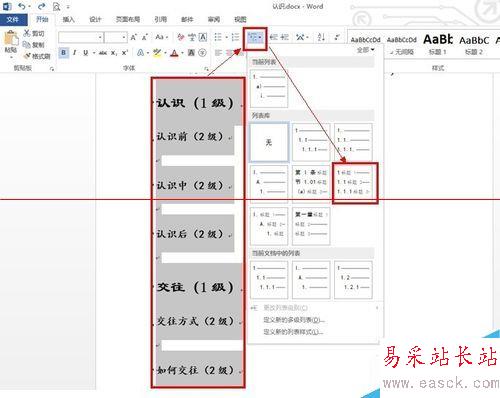Open the All filter dropdown in list panel

tap(365, 50)
